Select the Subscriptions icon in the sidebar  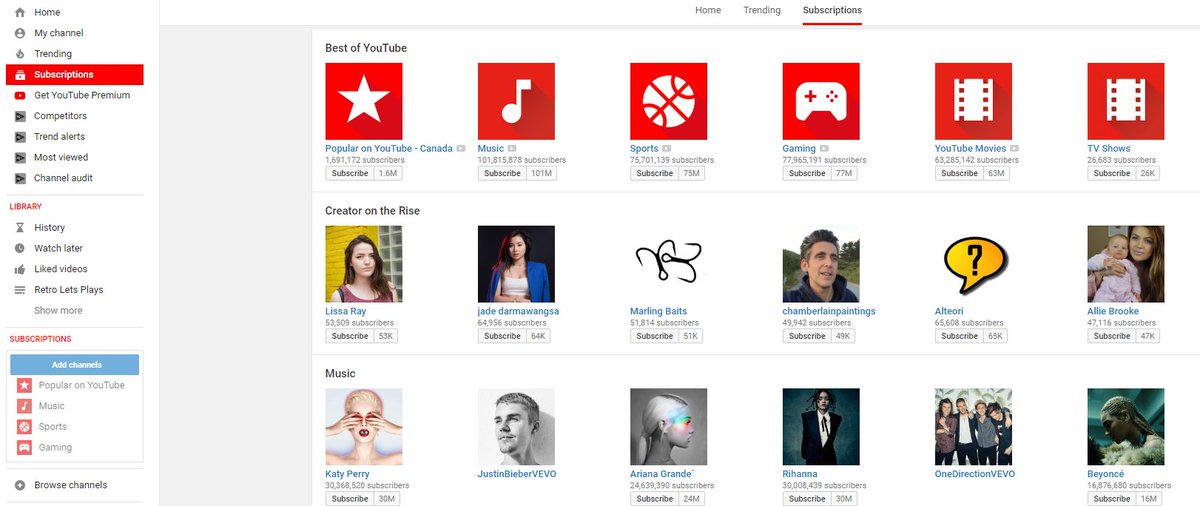(20, 75)
